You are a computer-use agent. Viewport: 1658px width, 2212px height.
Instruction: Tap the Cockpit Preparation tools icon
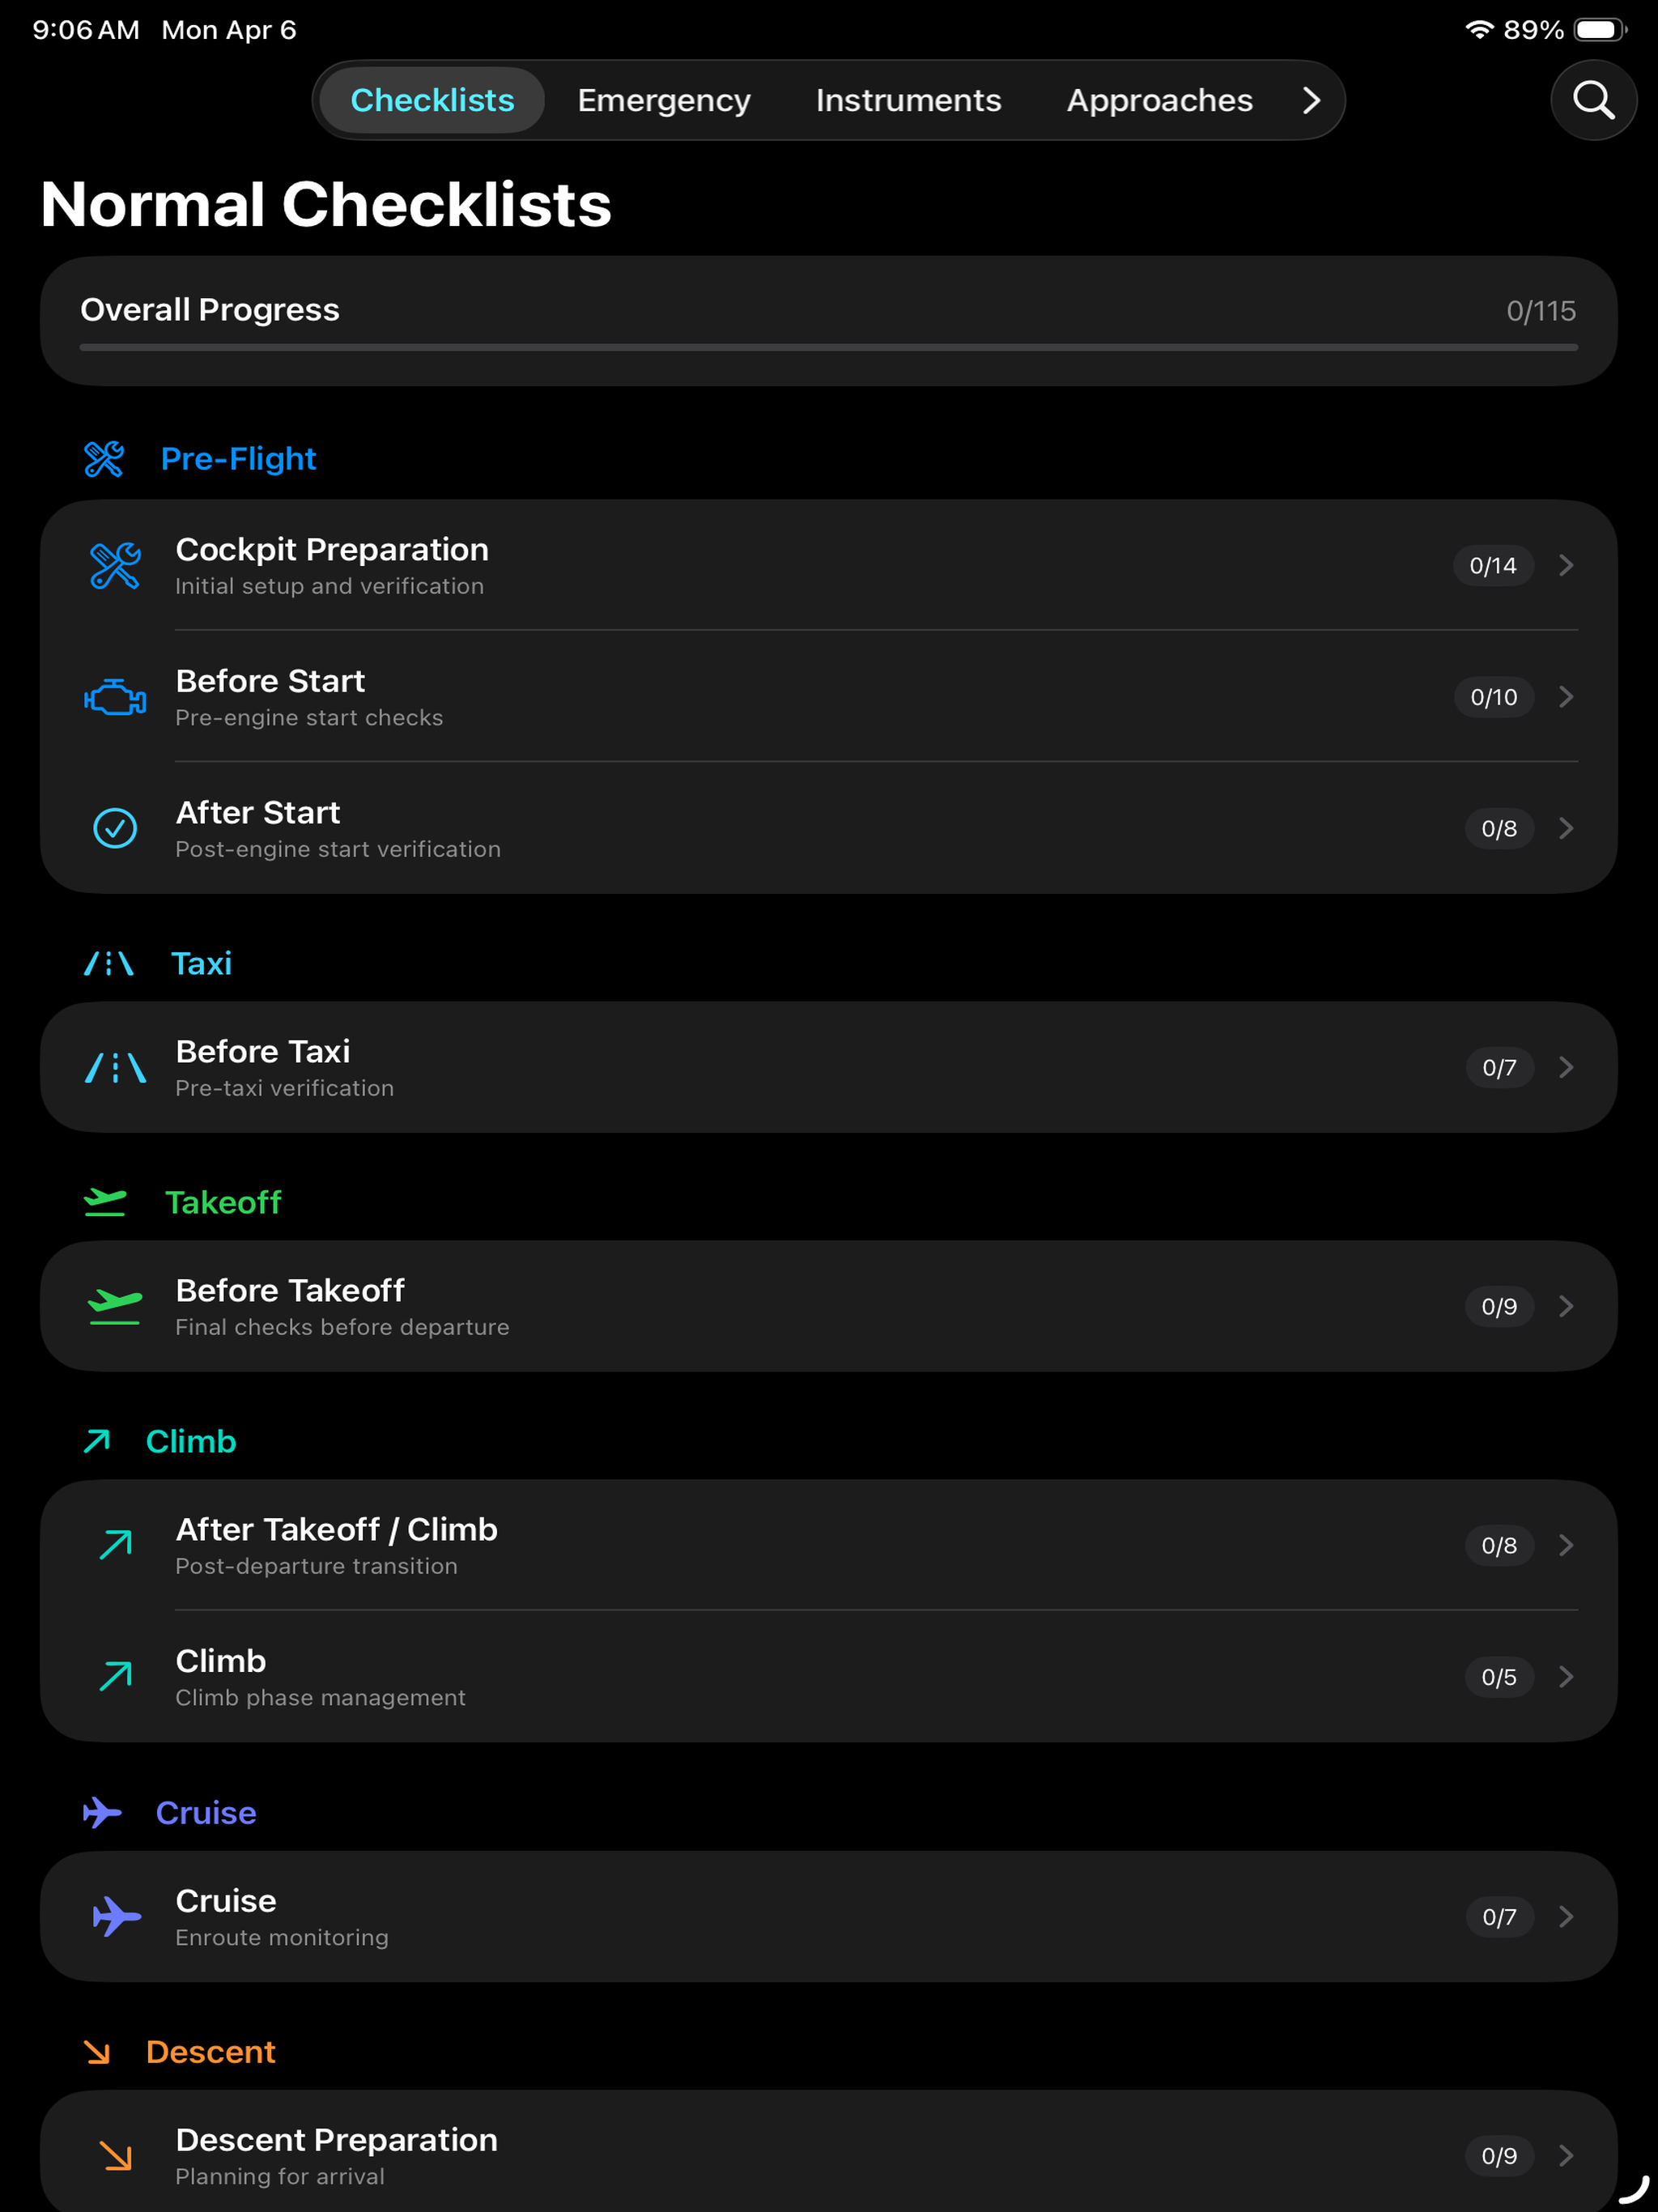115,566
